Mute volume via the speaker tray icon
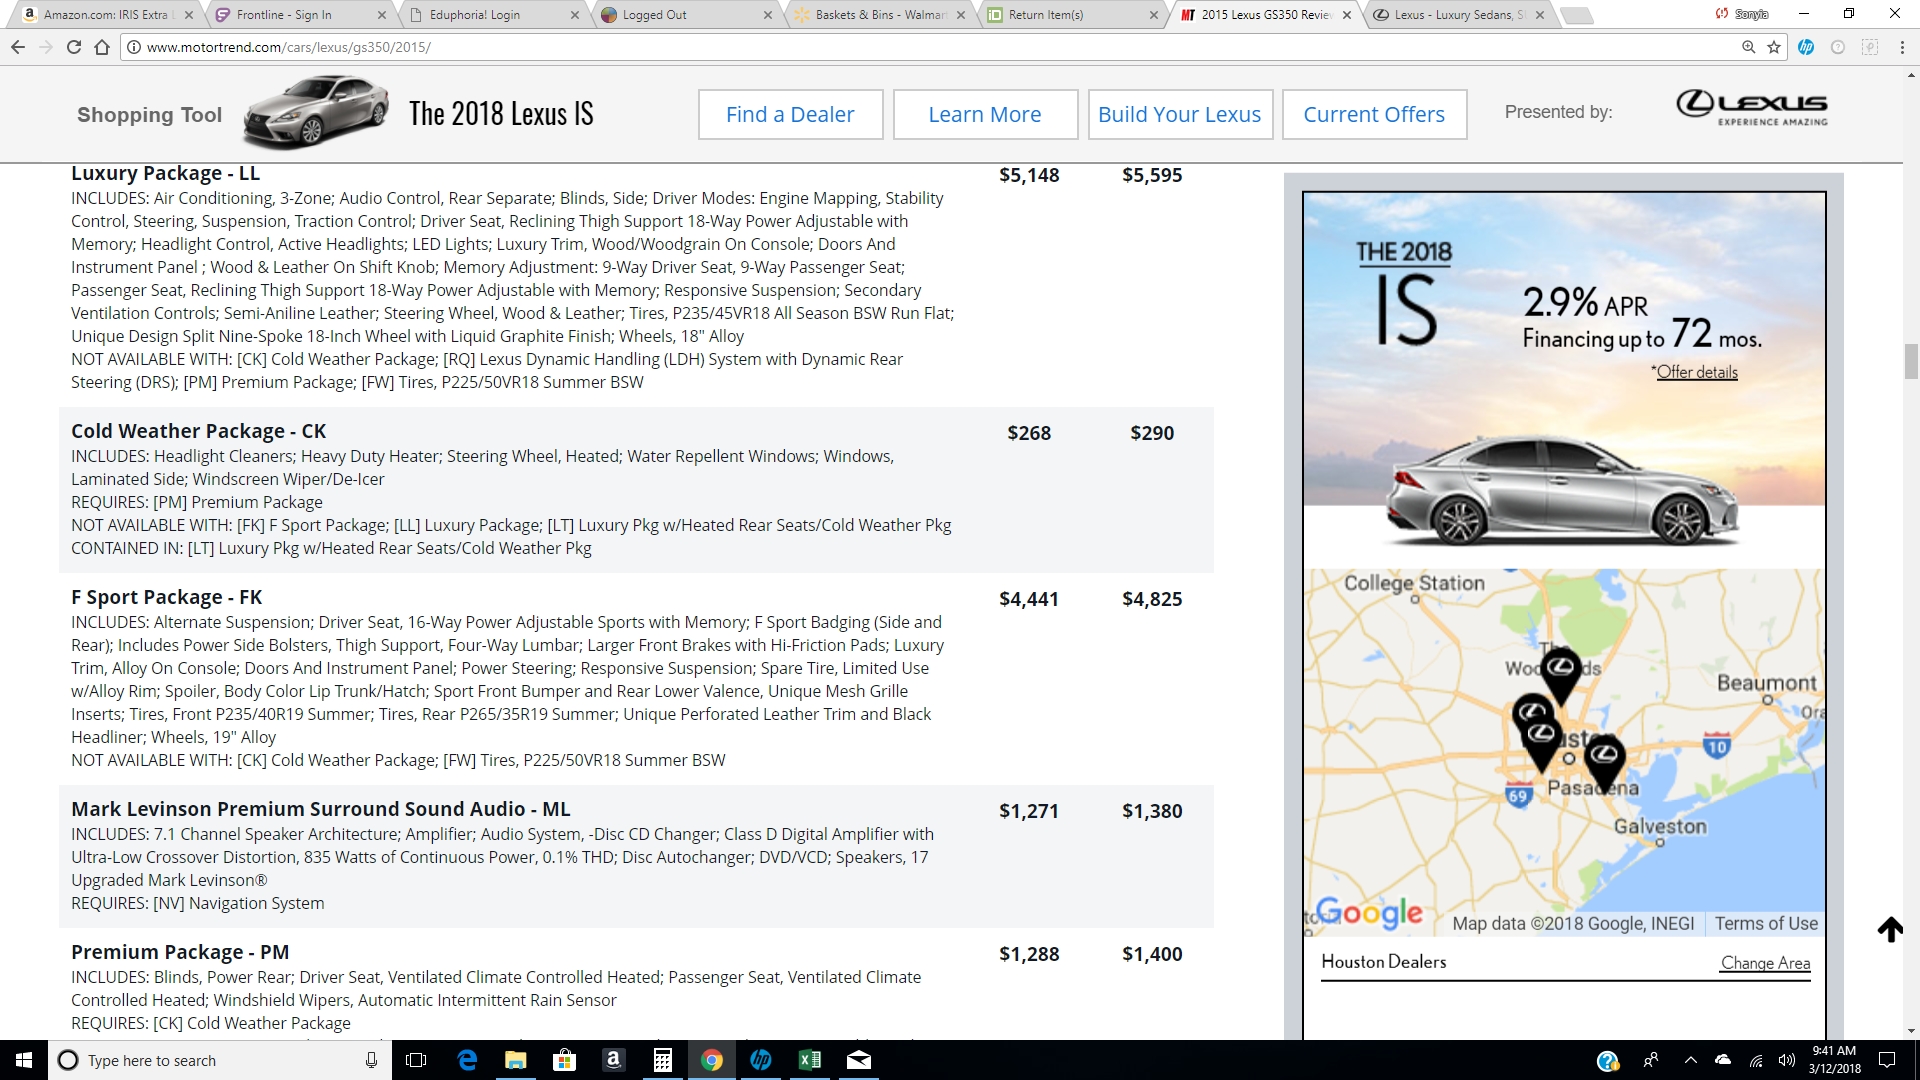The image size is (1920, 1080). pyautogui.click(x=1786, y=1060)
